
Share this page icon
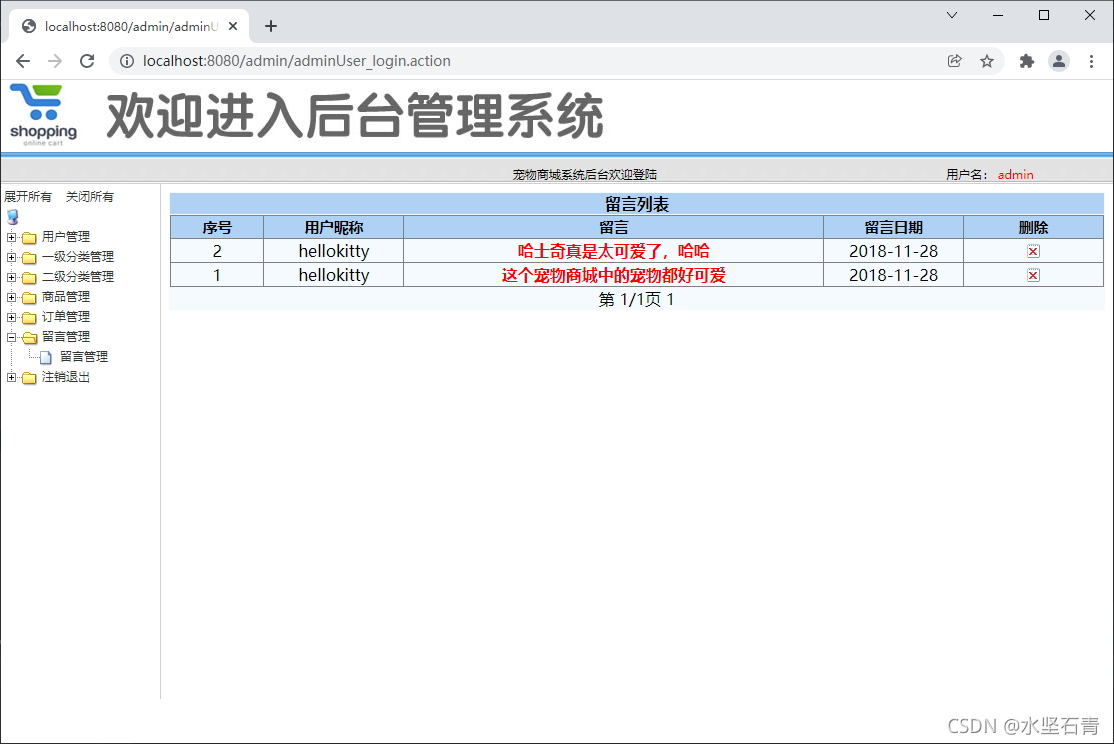click(955, 61)
